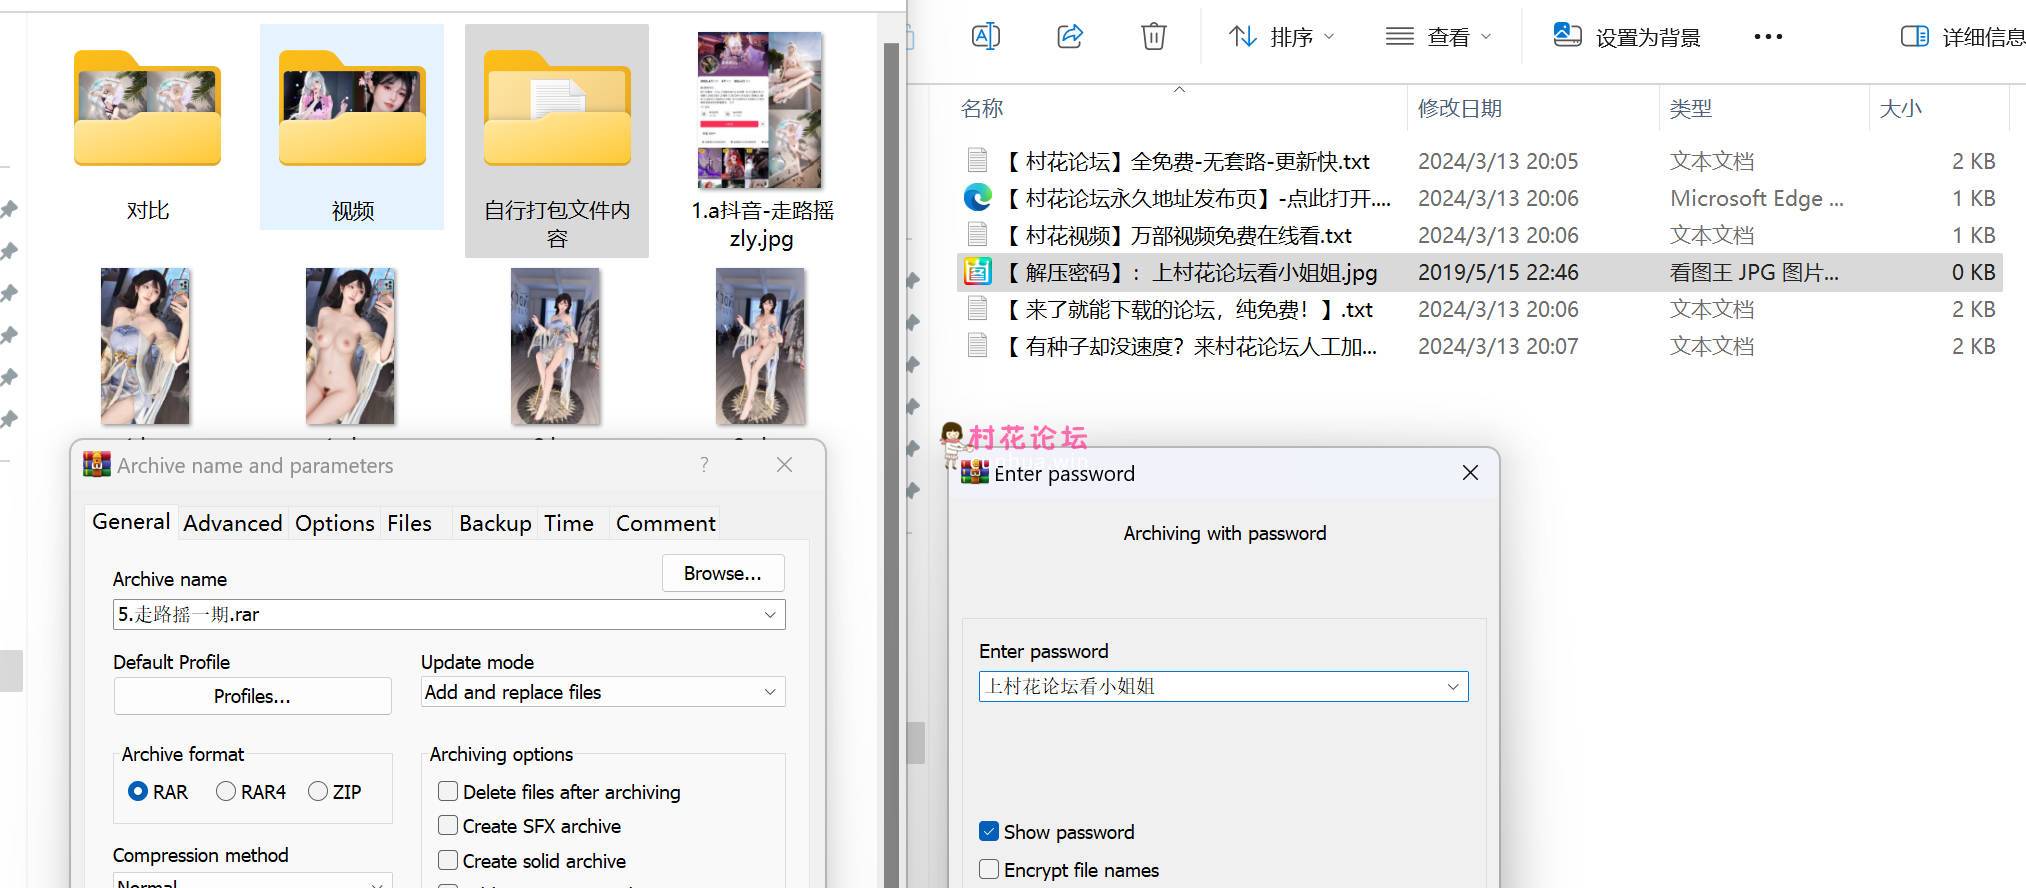Toggle the 详细信息 details pane
The width and height of the screenshot is (2026, 888).
pos(1962,37)
